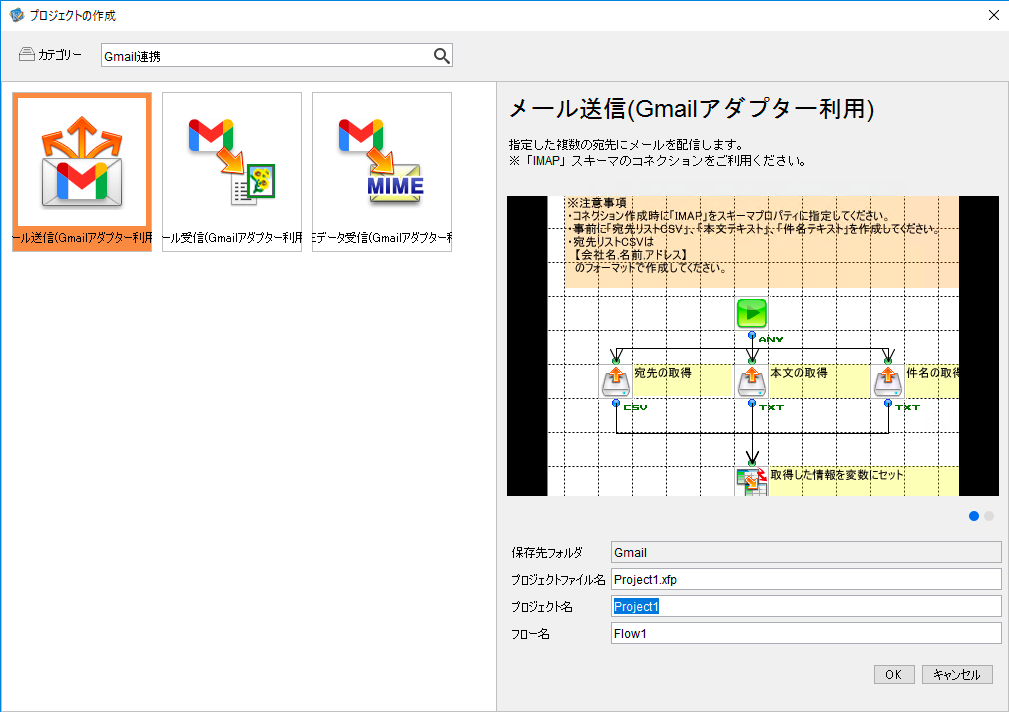The height and width of the screenshot is (712, 1009).
Task: Click the 保存先フォルダ label
Action: tap(547, 552)
